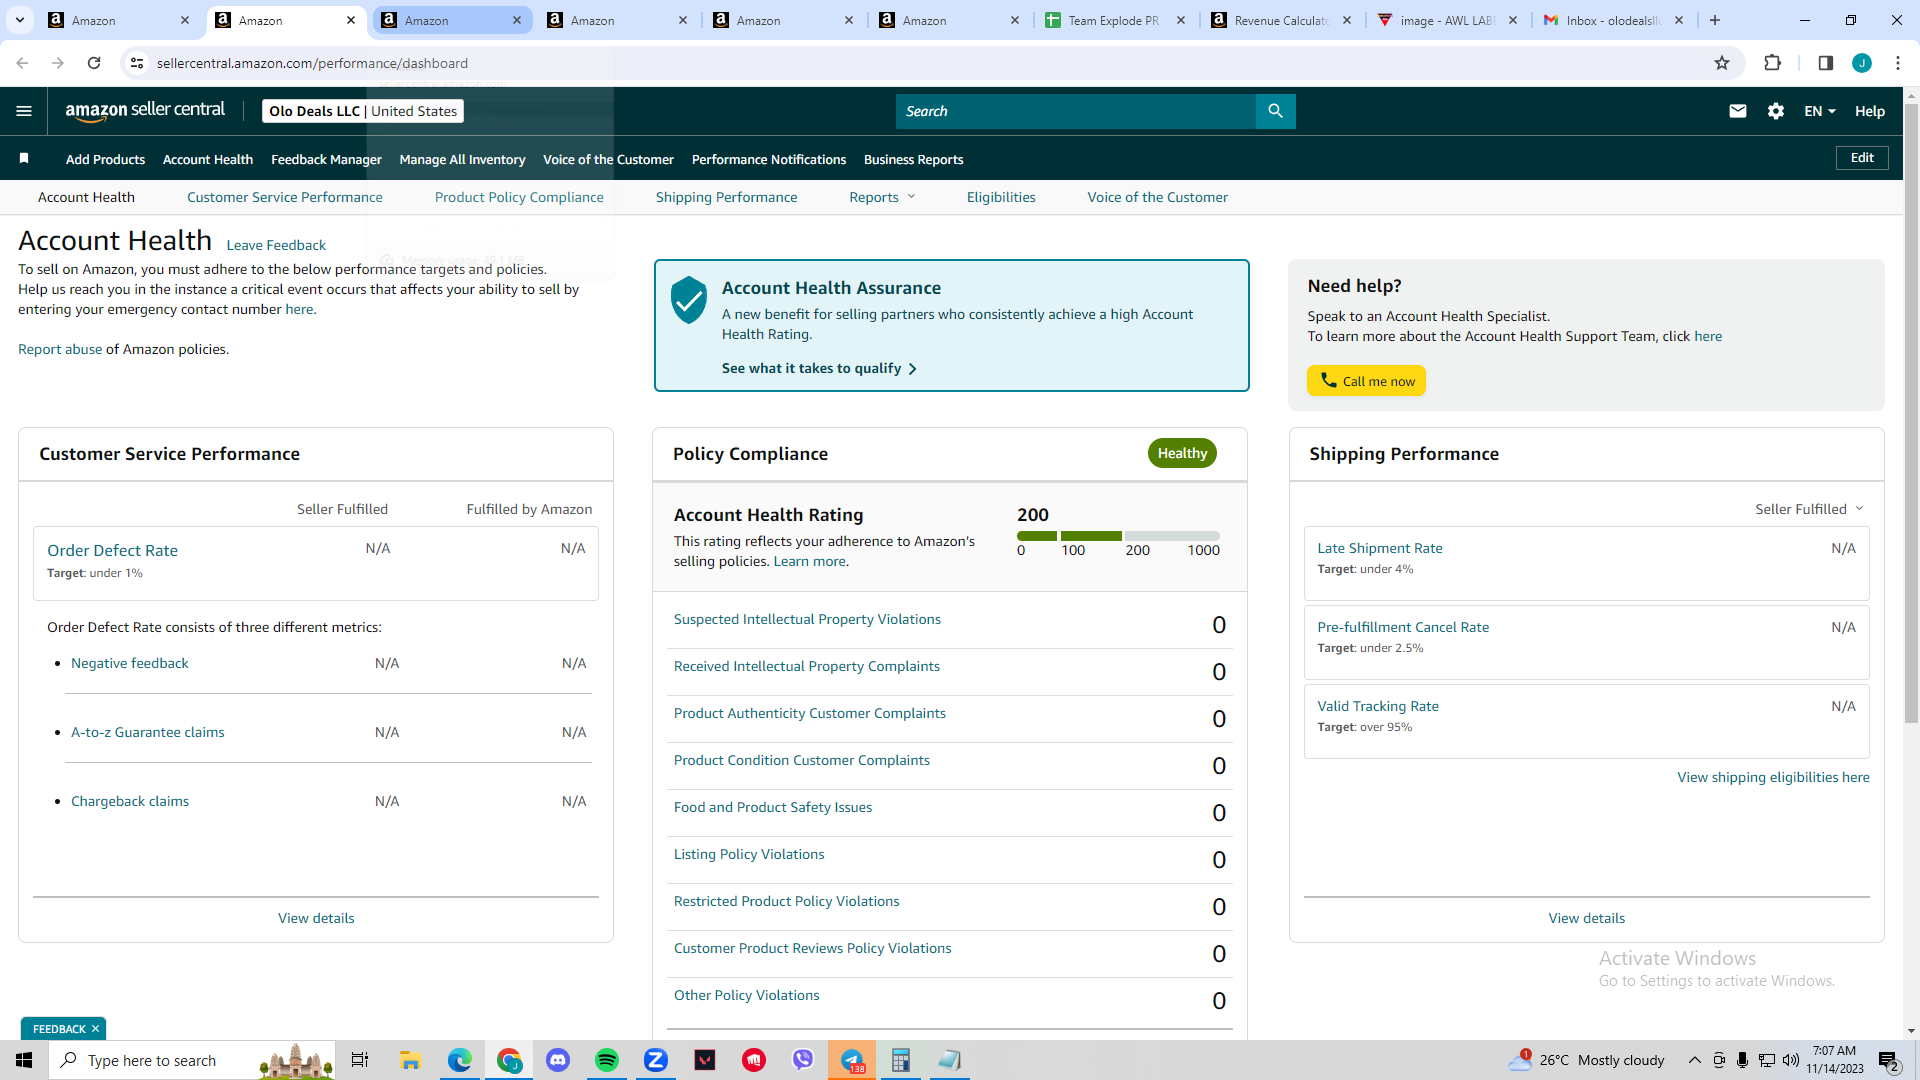
Task: Close the Team Explode PR tab
Action: (x=1181, y=20)
